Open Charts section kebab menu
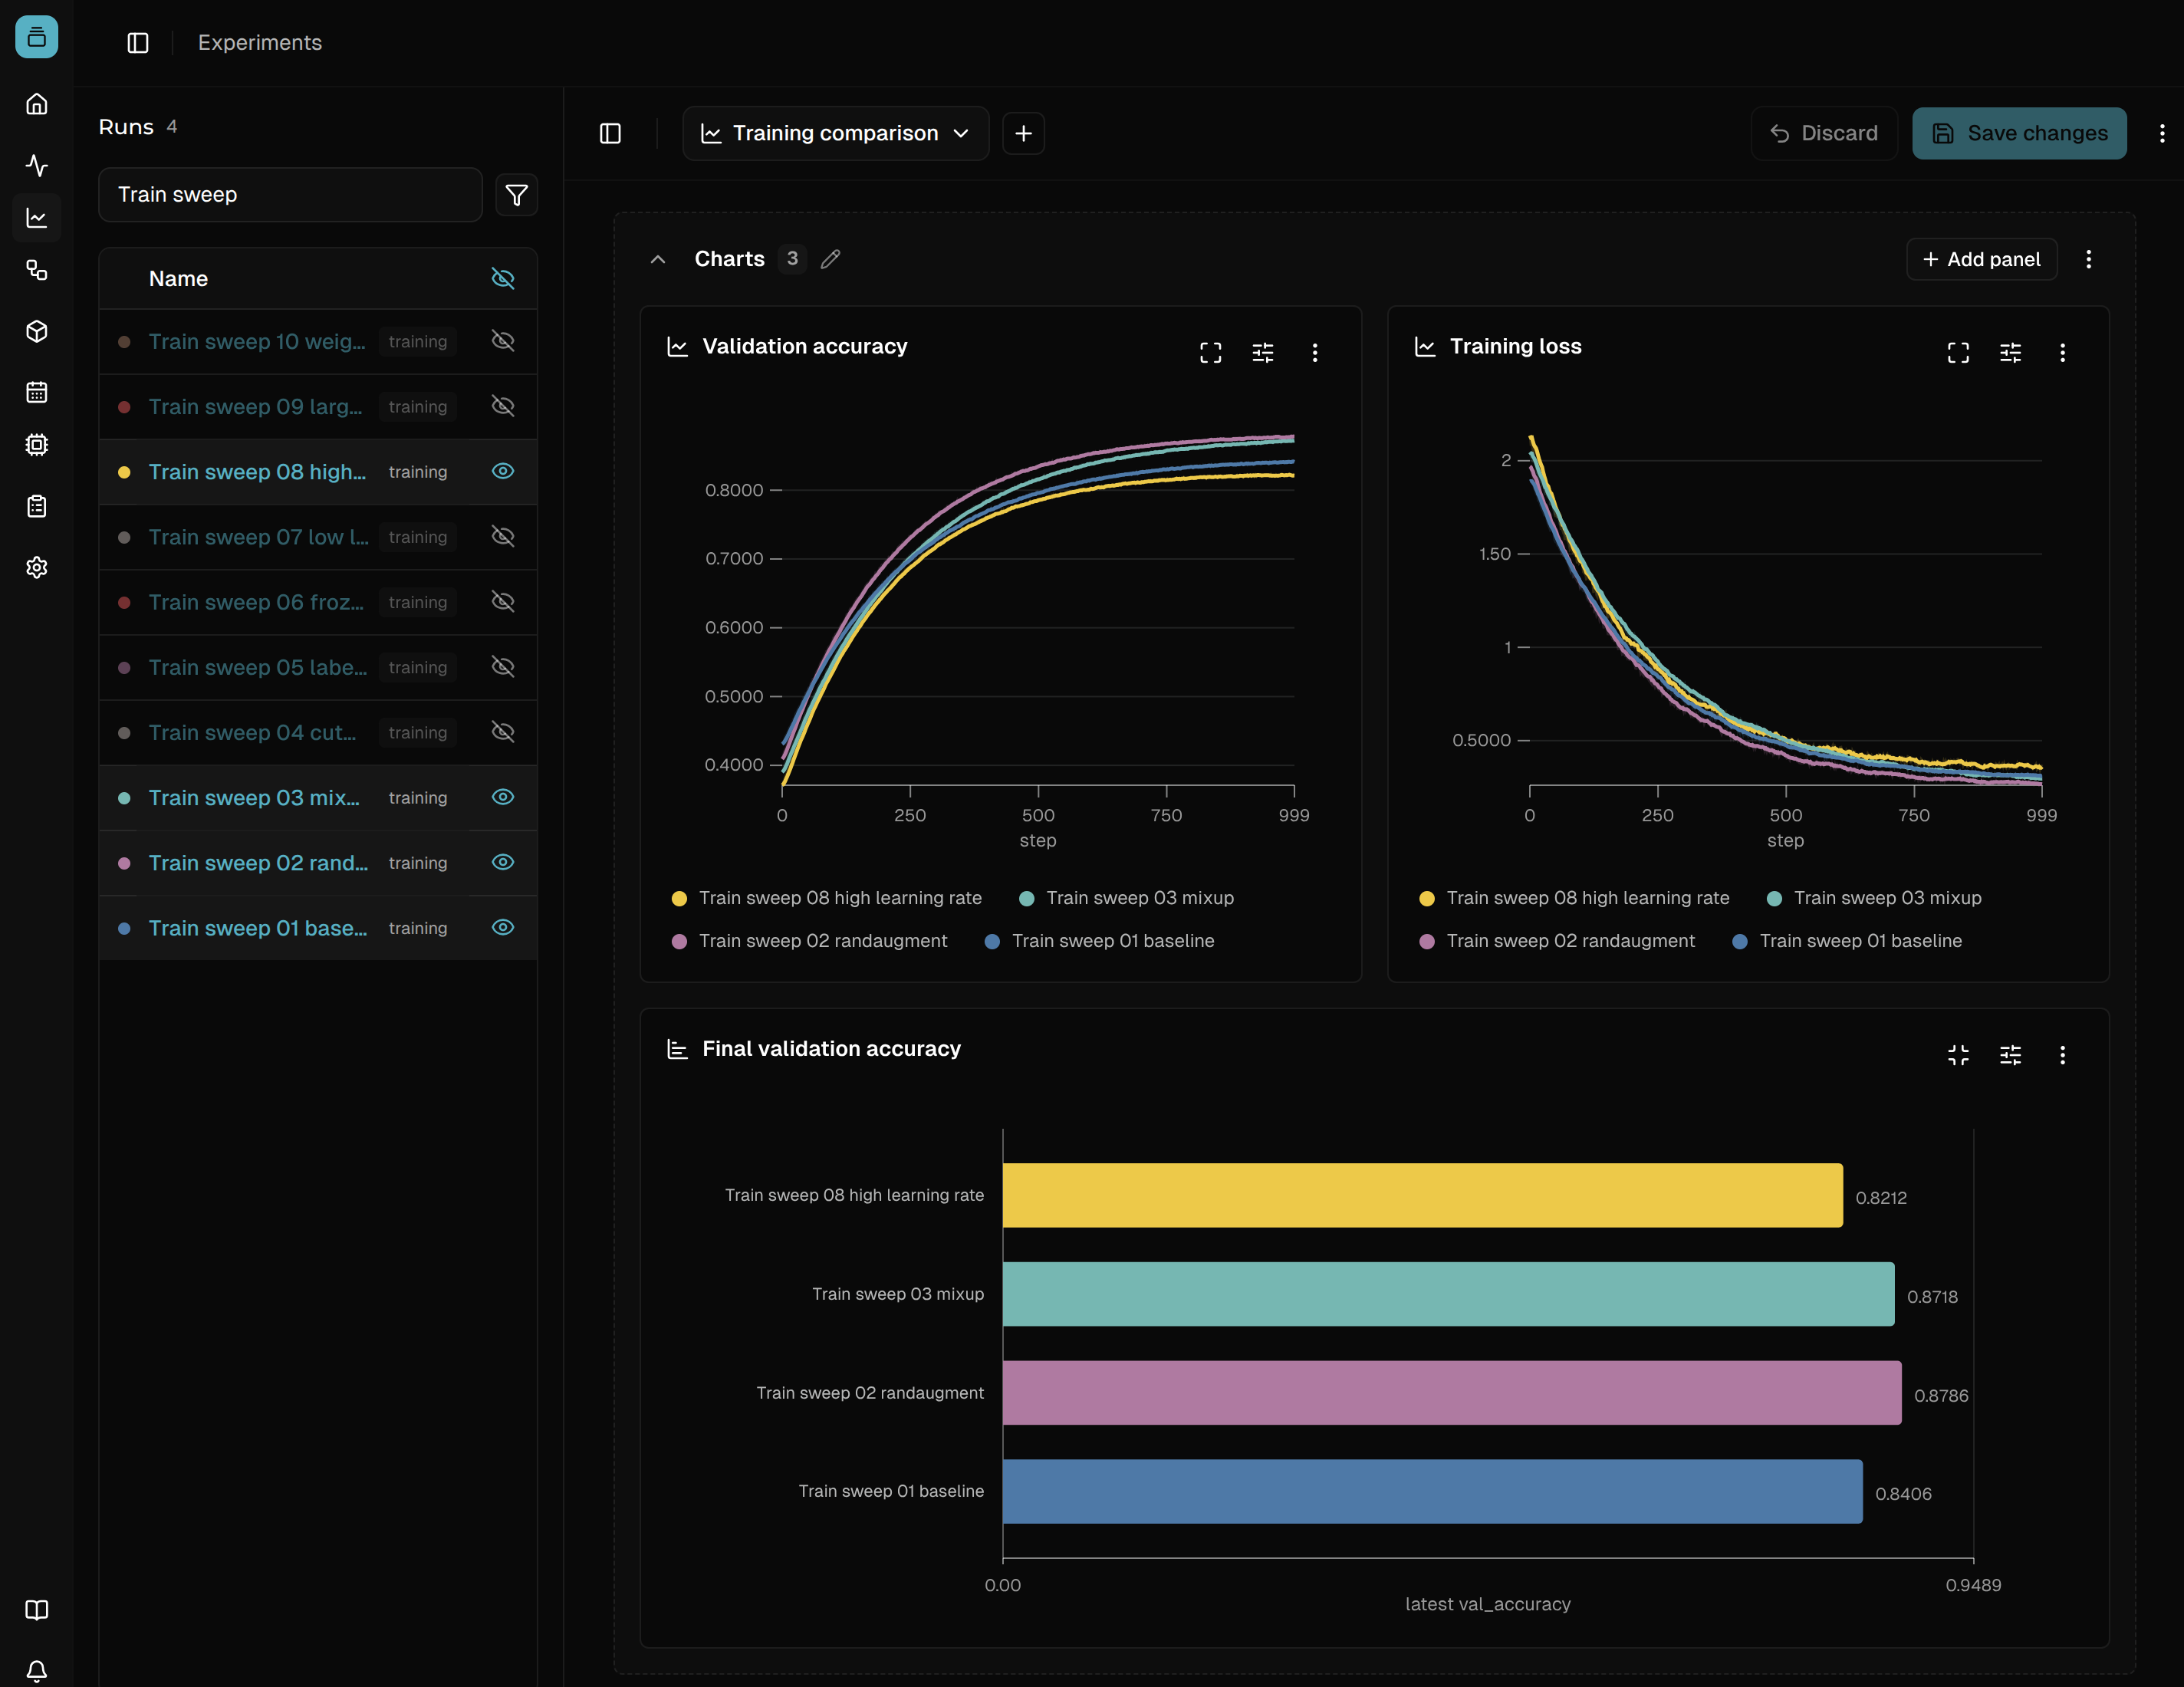The height and width of the screenshot is (1687, 2184). point(2088,259)
